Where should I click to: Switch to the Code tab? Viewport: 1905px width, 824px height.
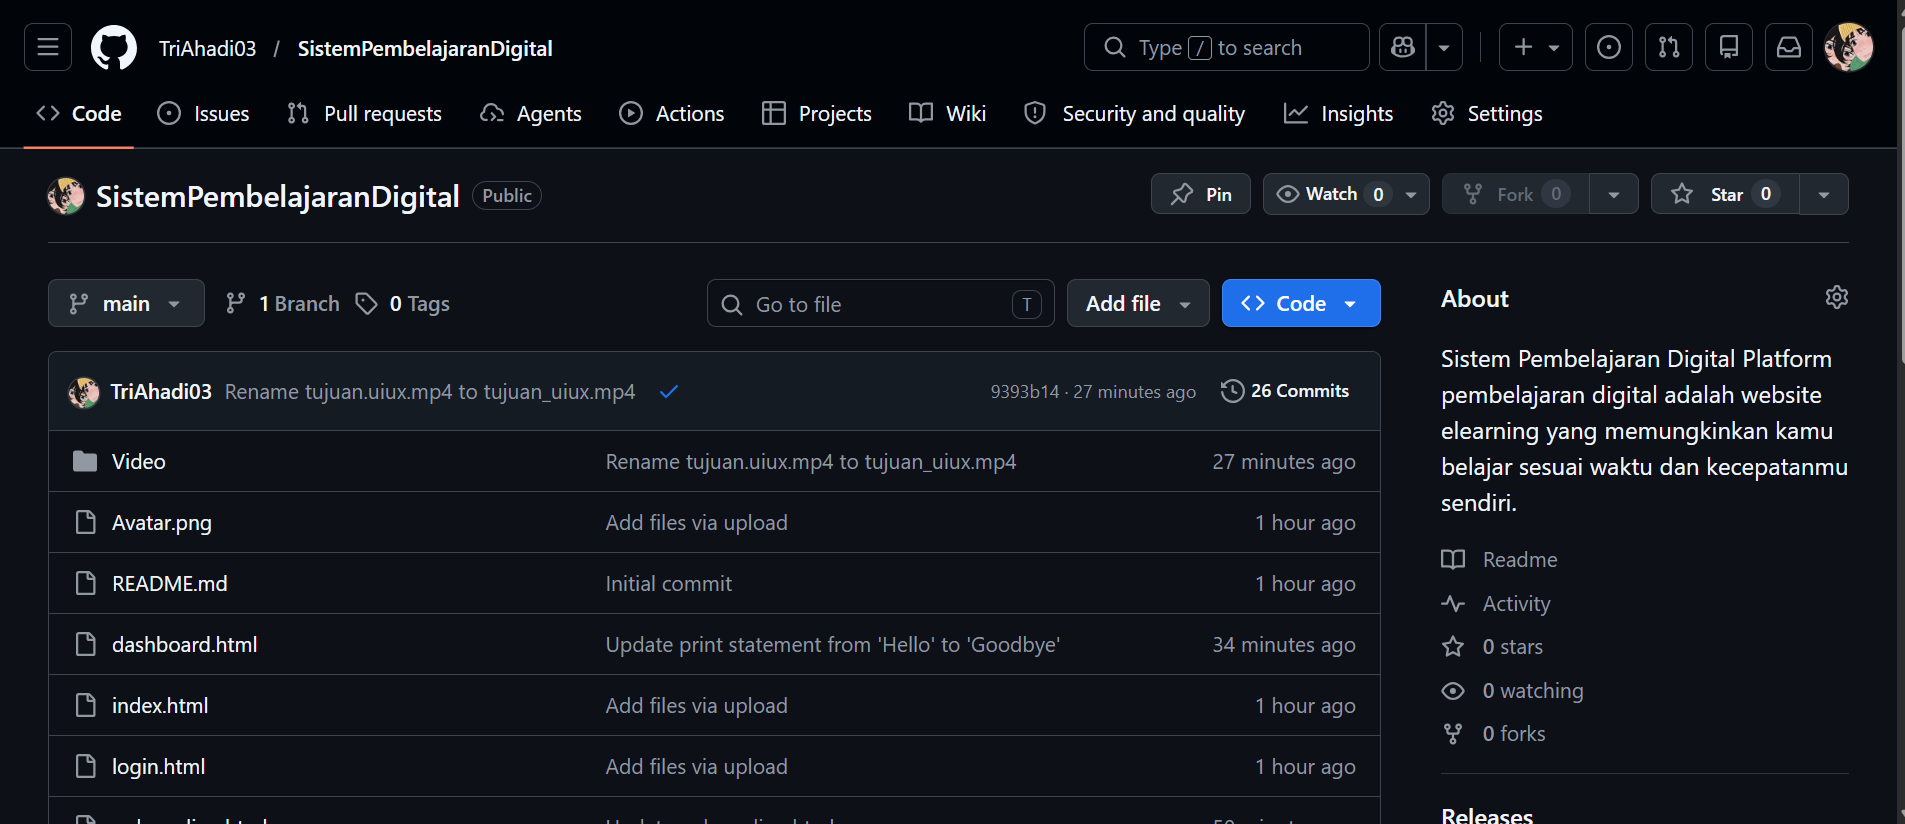click(79, 114)
